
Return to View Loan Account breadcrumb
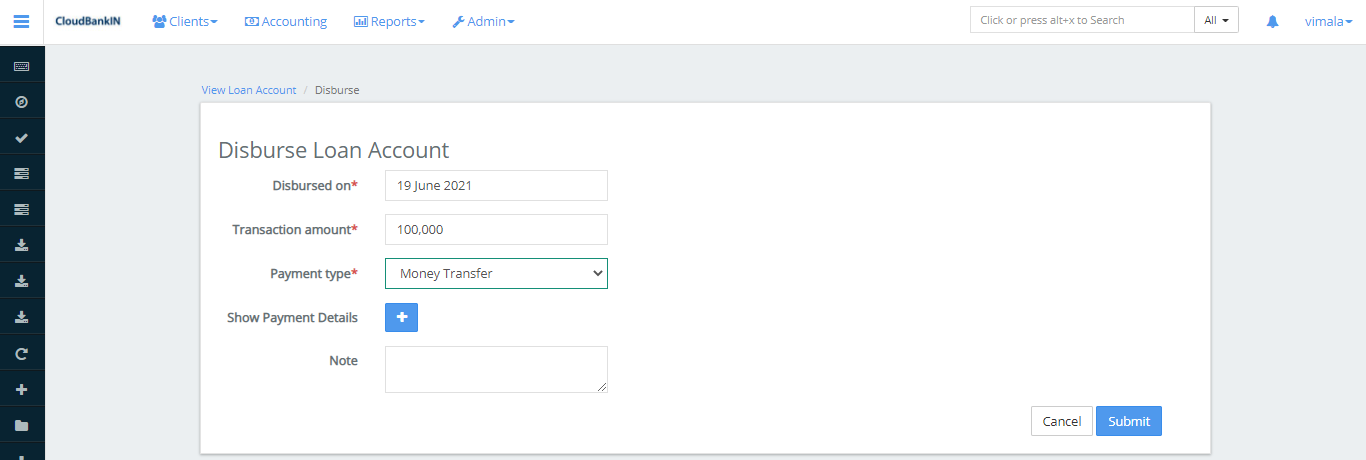[x=249, y=90]
